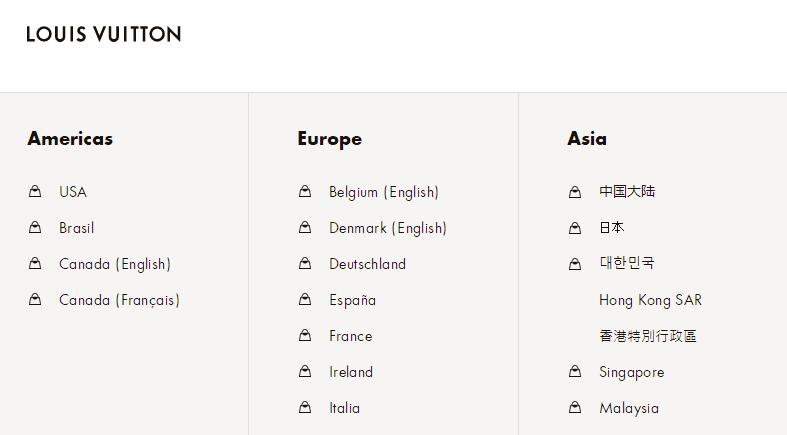Open the 대한민국 site link

tap(627, 264)
